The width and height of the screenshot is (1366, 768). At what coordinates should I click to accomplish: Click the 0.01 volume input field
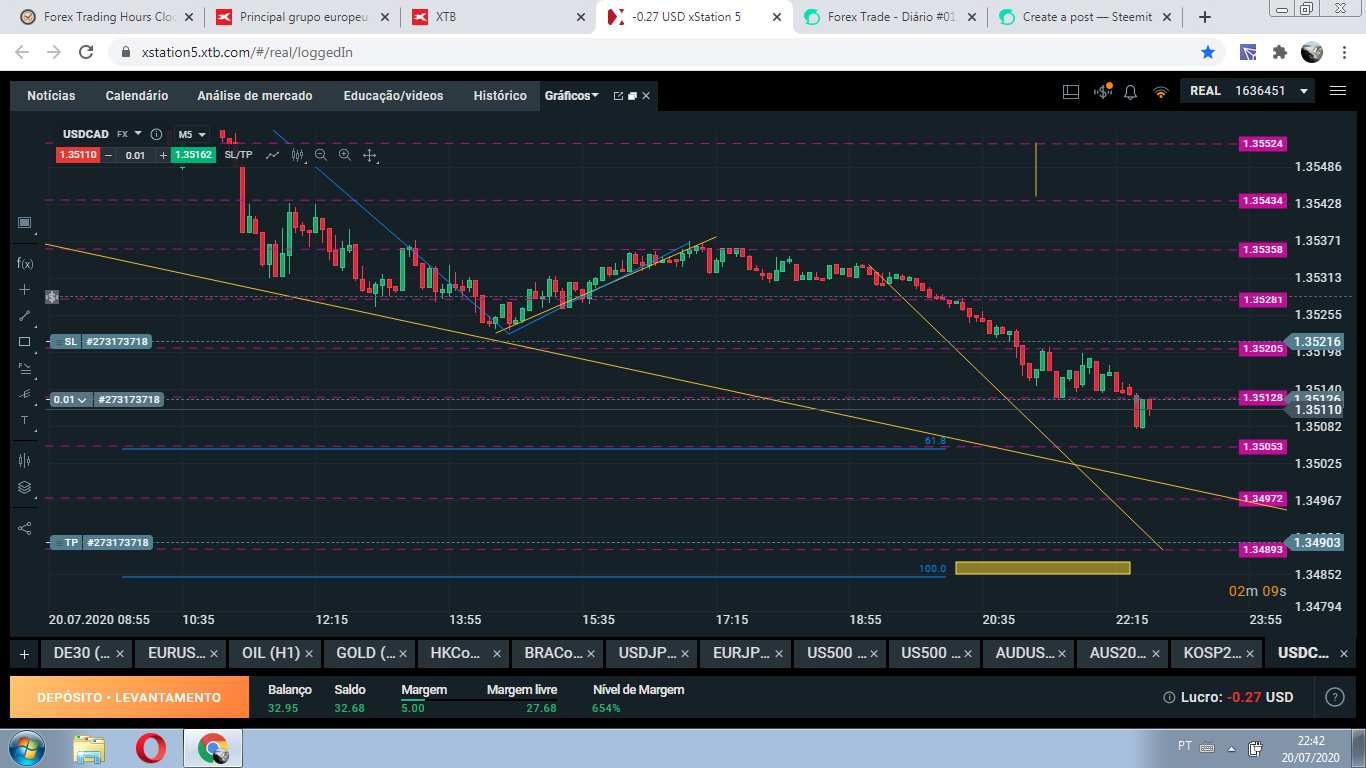(135, 155)
